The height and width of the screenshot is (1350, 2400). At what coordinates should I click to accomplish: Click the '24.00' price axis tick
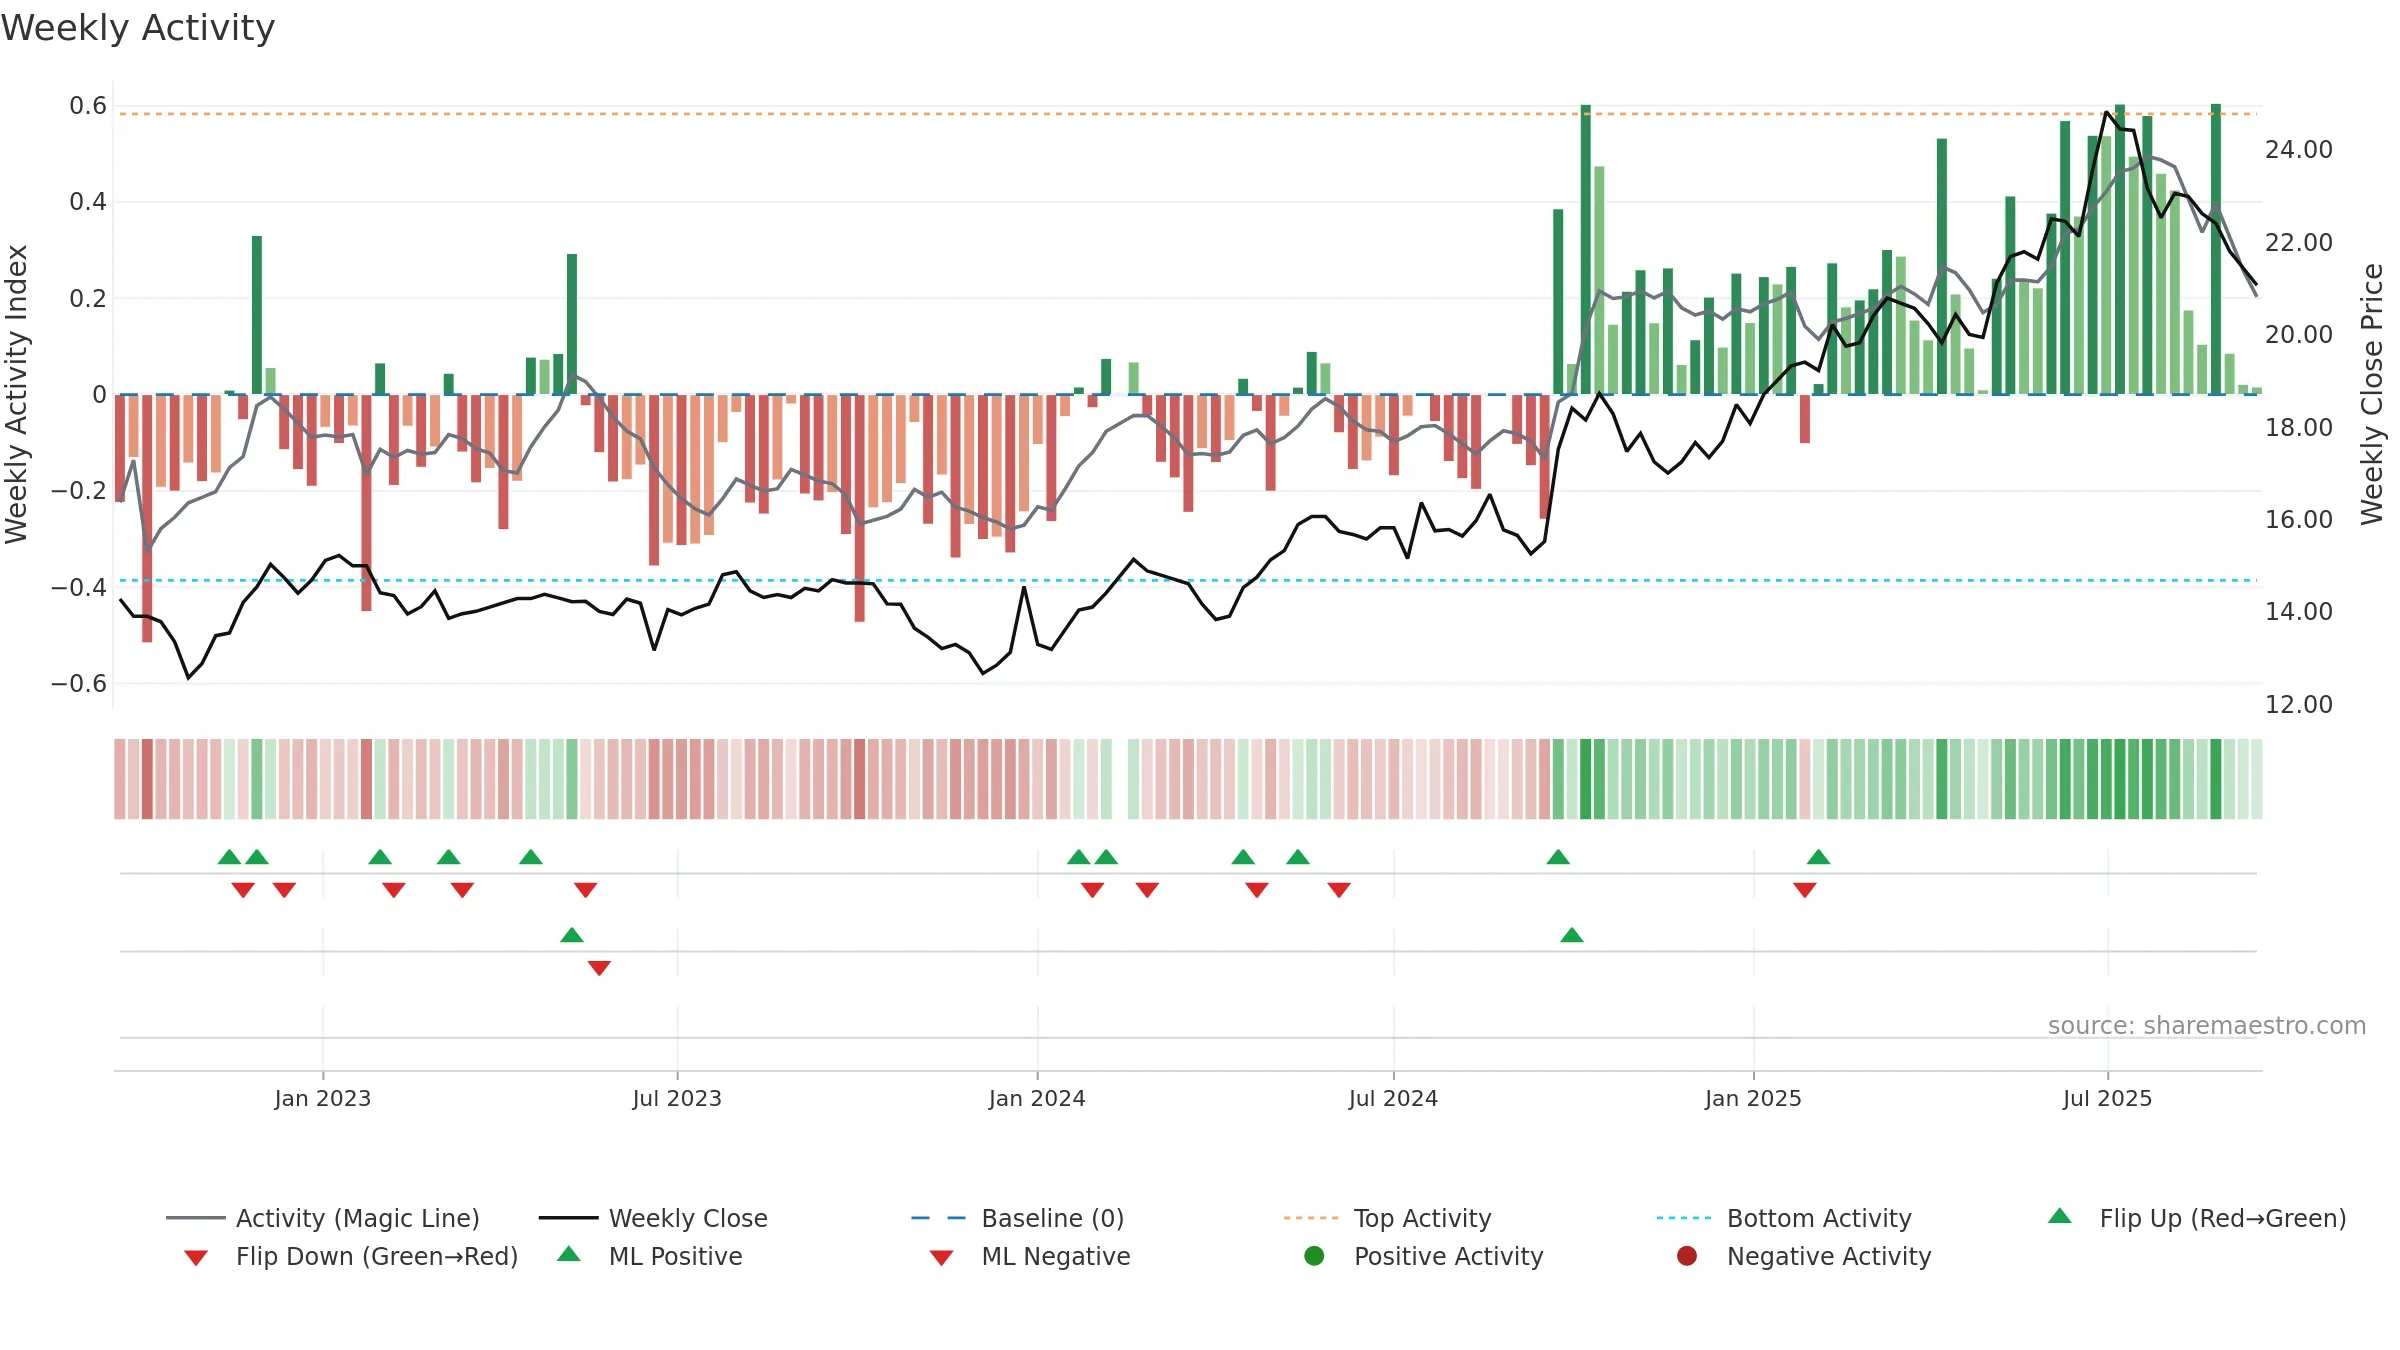(x=2299, y=150)
